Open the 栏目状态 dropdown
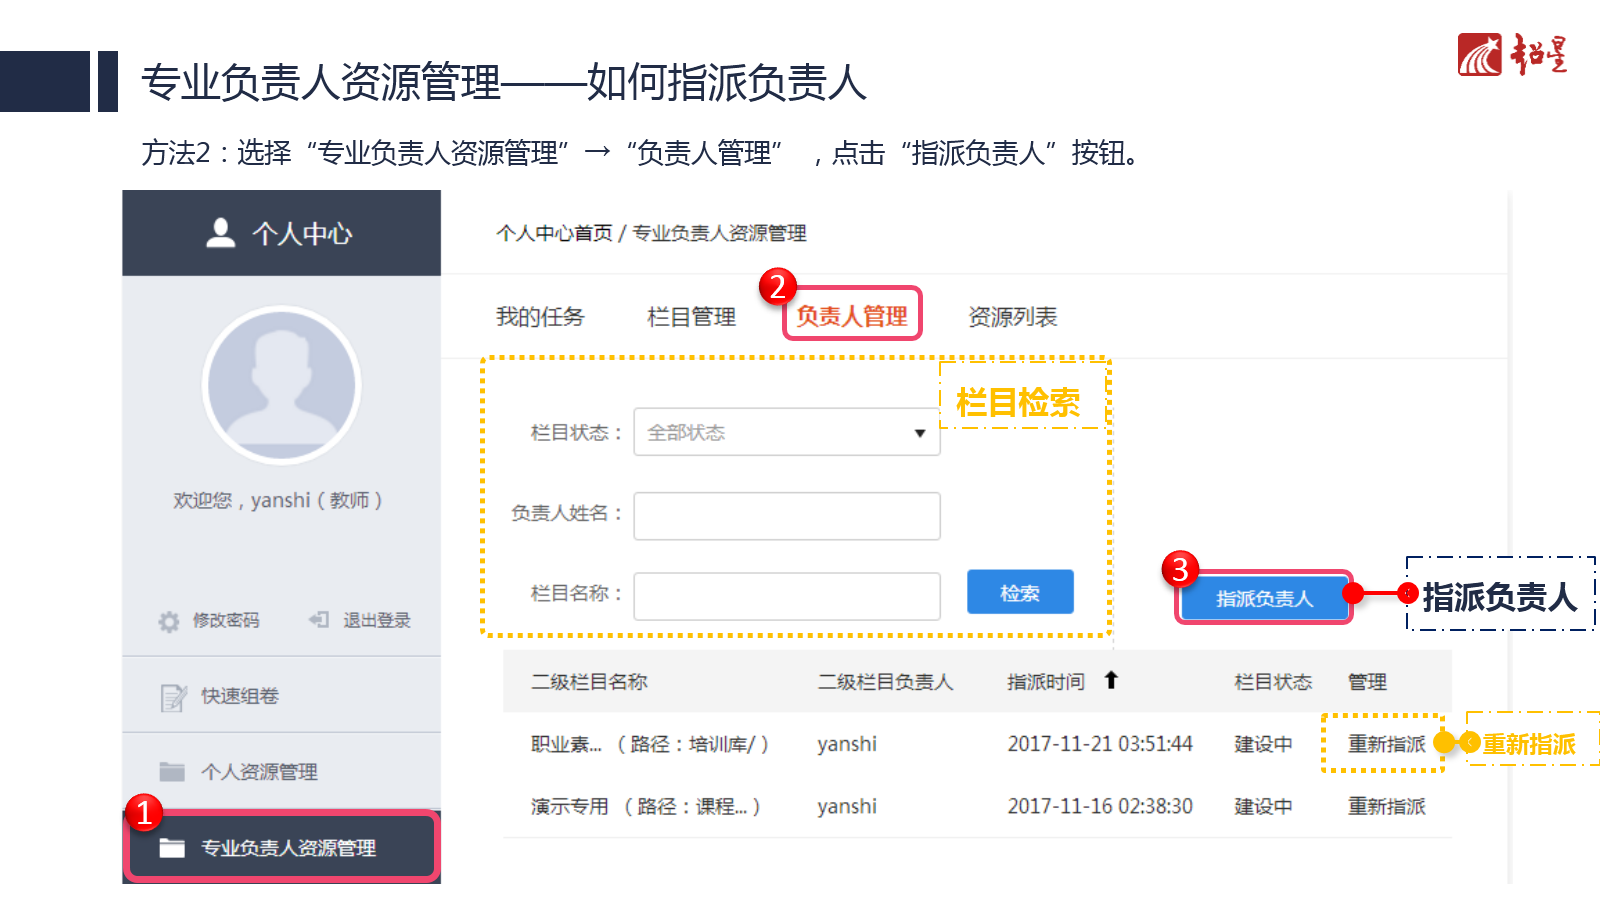The image size is (1600, 900). 787,432
